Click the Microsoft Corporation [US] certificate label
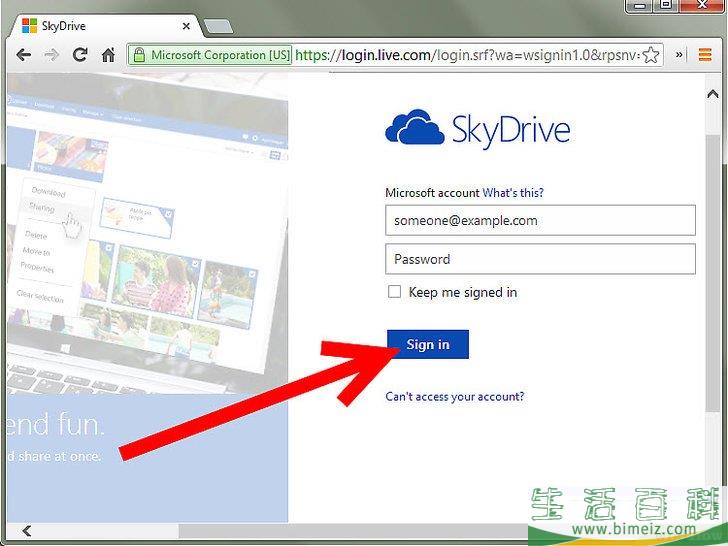The image size is (728, 546). point(220,55)
